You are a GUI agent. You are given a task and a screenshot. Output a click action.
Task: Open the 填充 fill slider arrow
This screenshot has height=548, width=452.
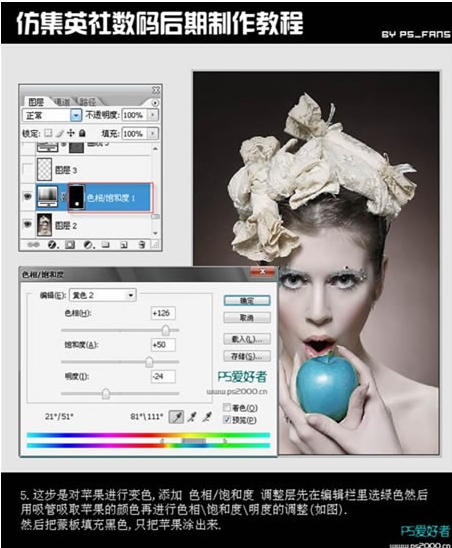(x=153, y=134)
